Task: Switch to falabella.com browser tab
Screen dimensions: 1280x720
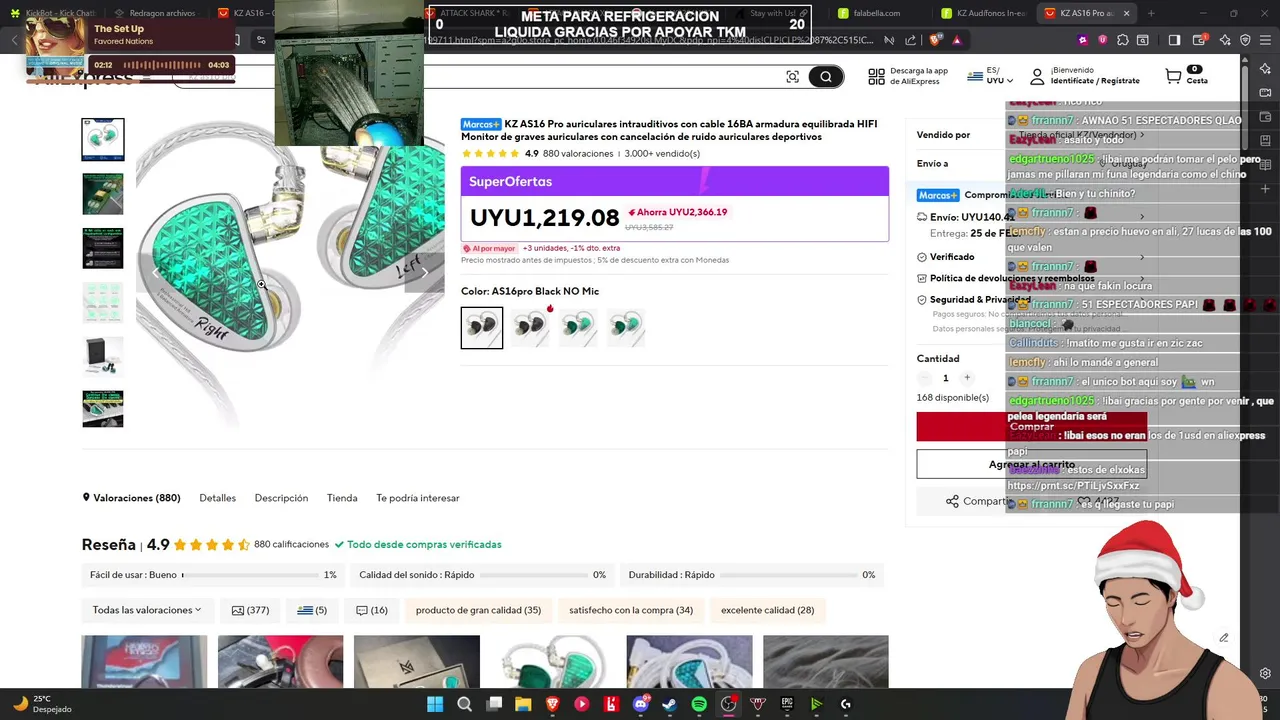Action: click(880, 13)
